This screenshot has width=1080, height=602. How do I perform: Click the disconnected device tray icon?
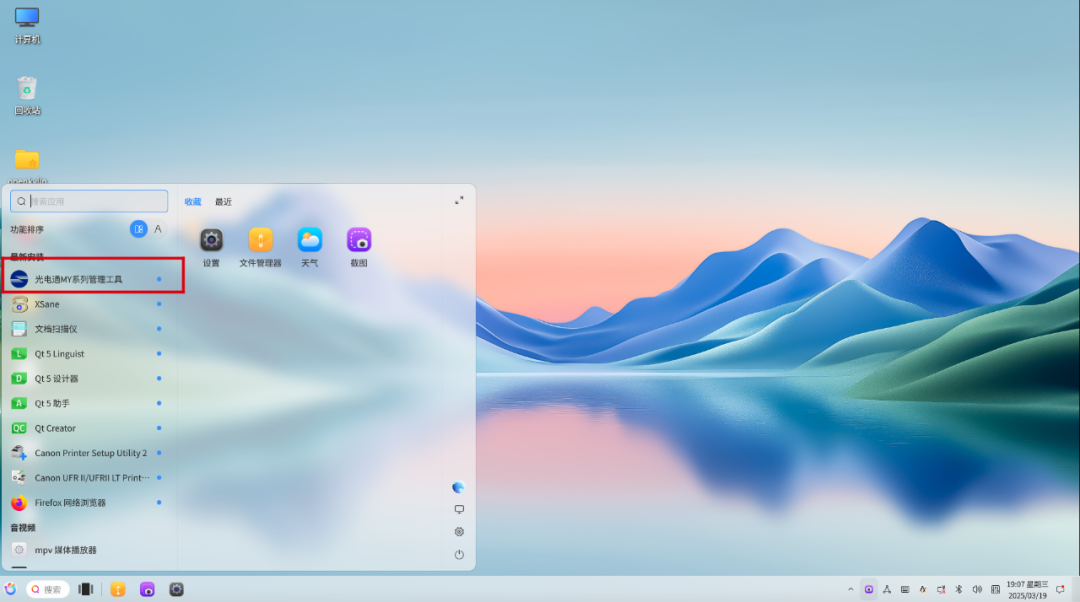(941, 590)
